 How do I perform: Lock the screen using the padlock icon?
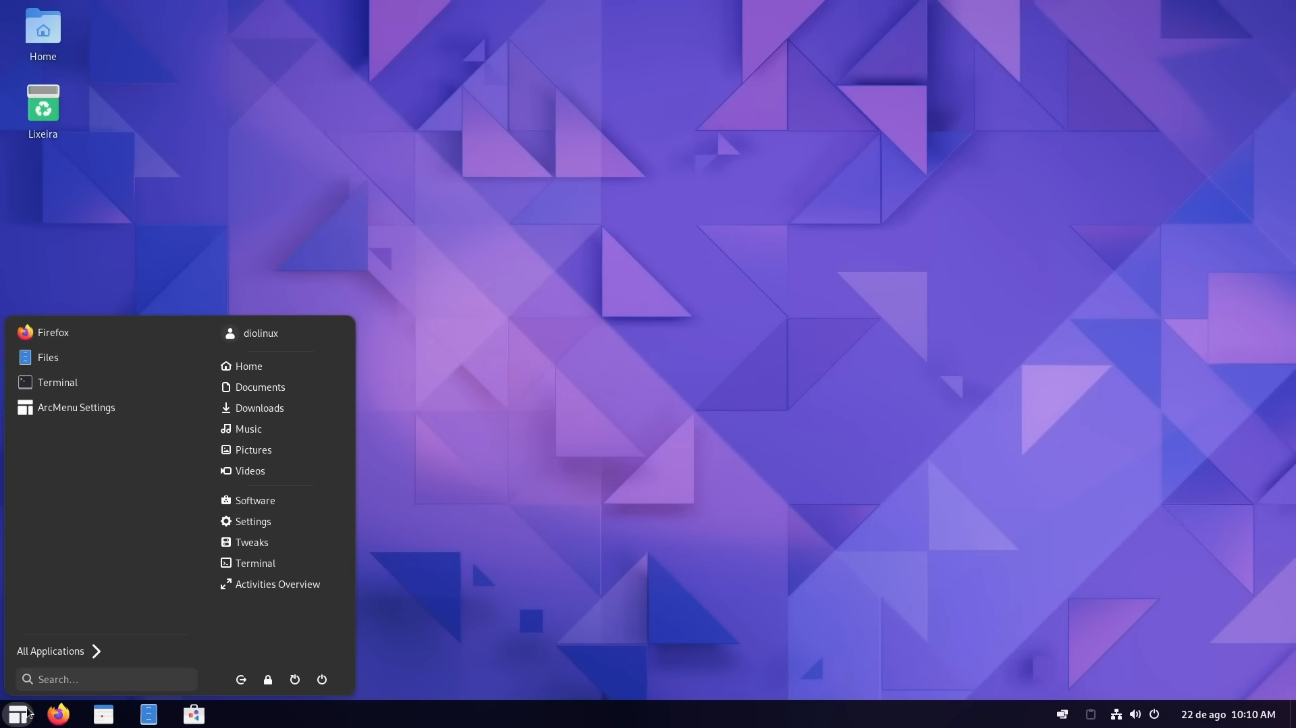pyautogui.click(x=268, y=679)
